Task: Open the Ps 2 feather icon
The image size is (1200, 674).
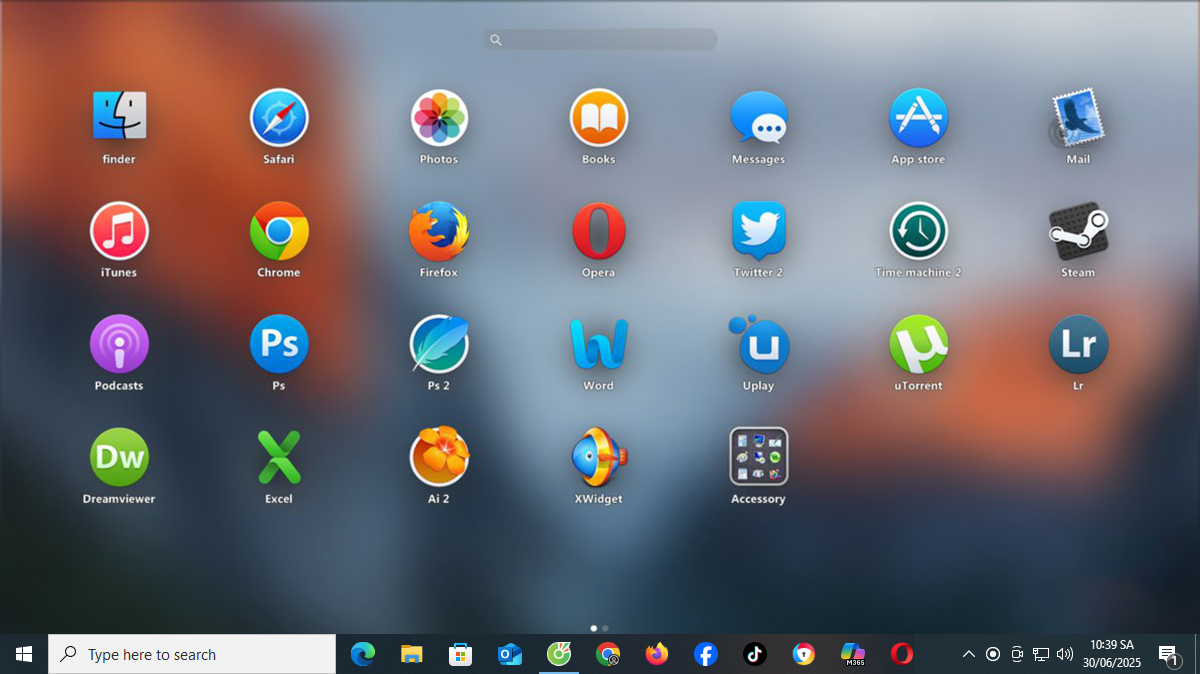Action: (439, 343)
